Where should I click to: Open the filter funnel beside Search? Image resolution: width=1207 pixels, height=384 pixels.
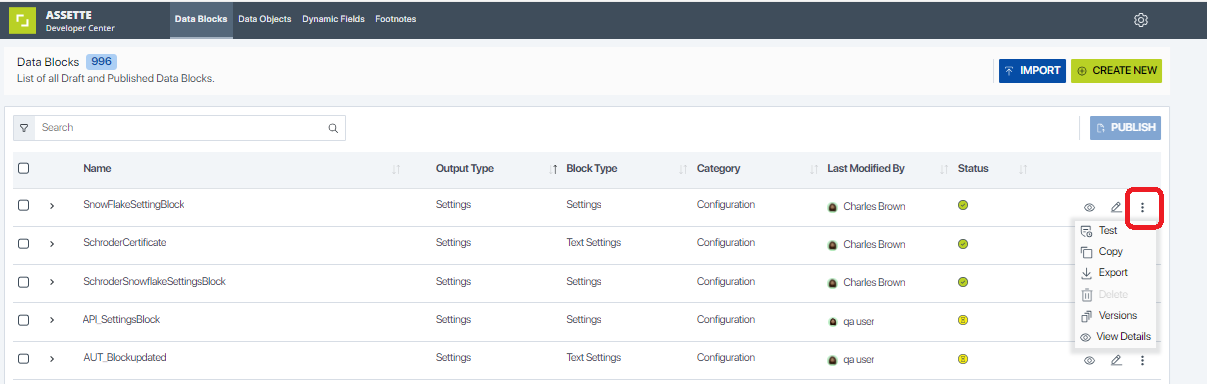point(24,128)
